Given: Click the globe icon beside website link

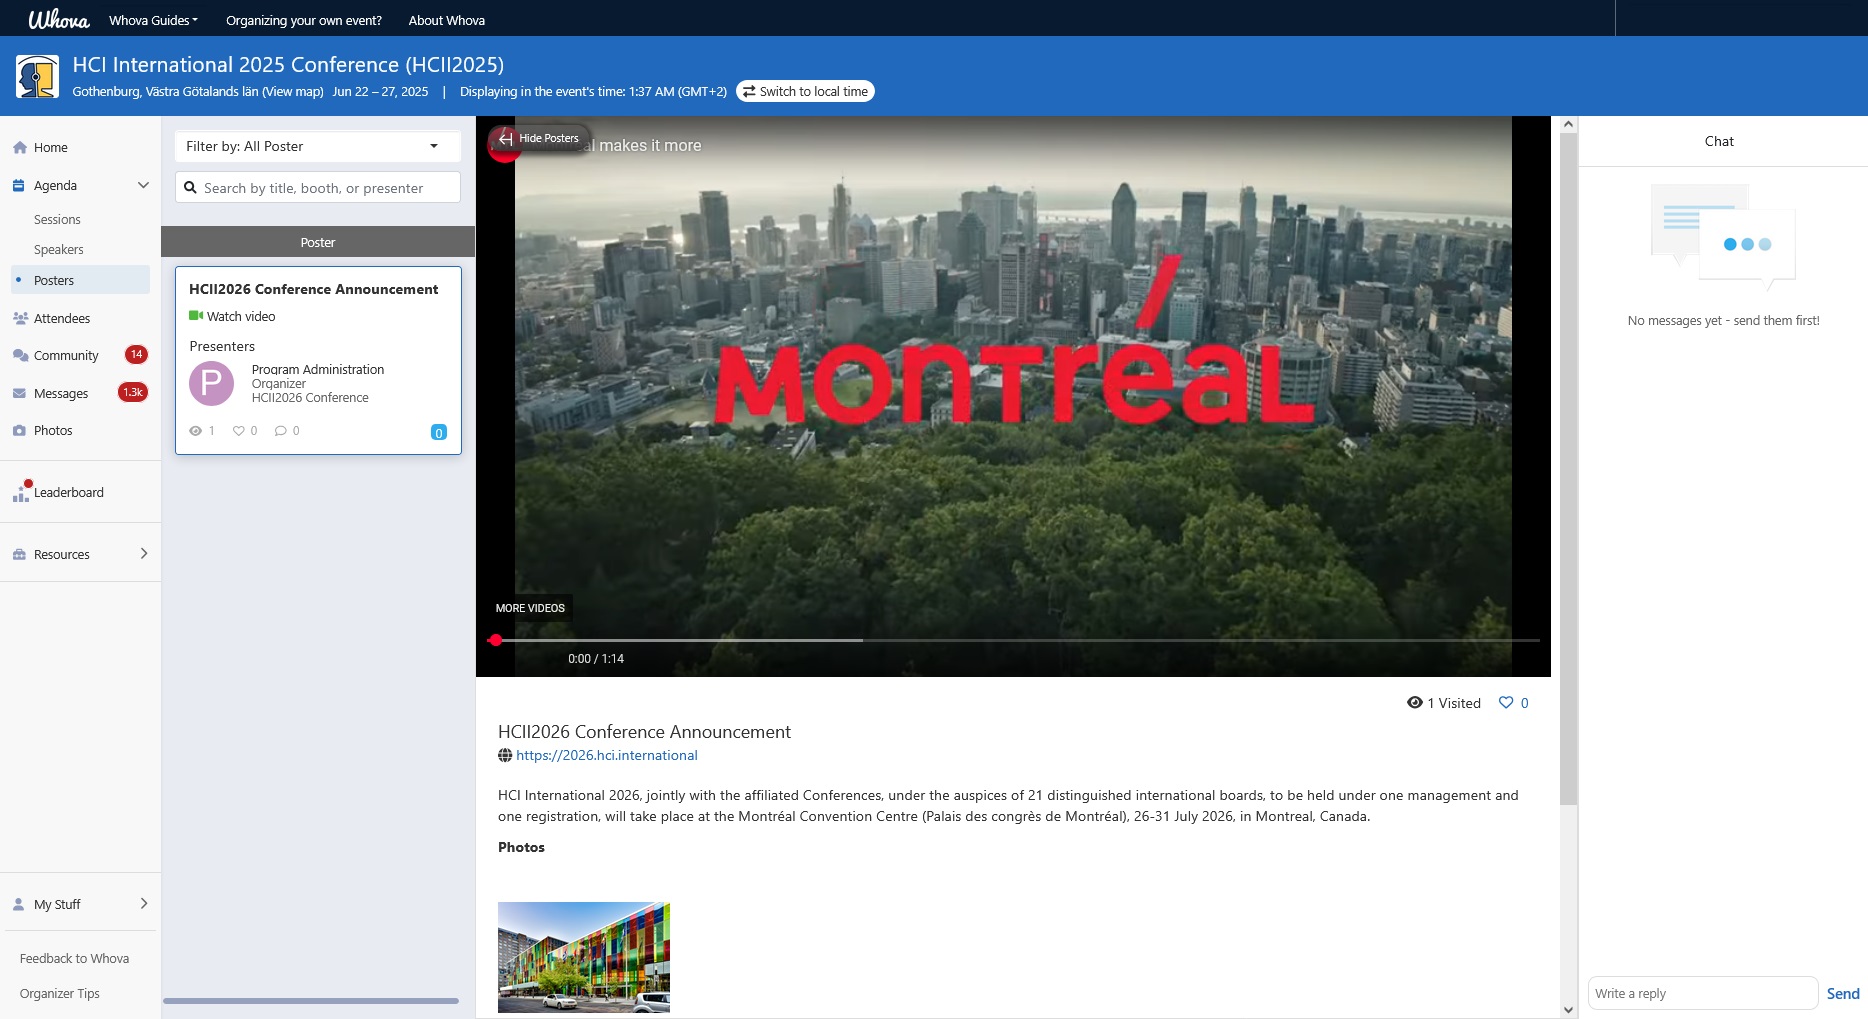Looking at the screenshot, I should [505, 756].
